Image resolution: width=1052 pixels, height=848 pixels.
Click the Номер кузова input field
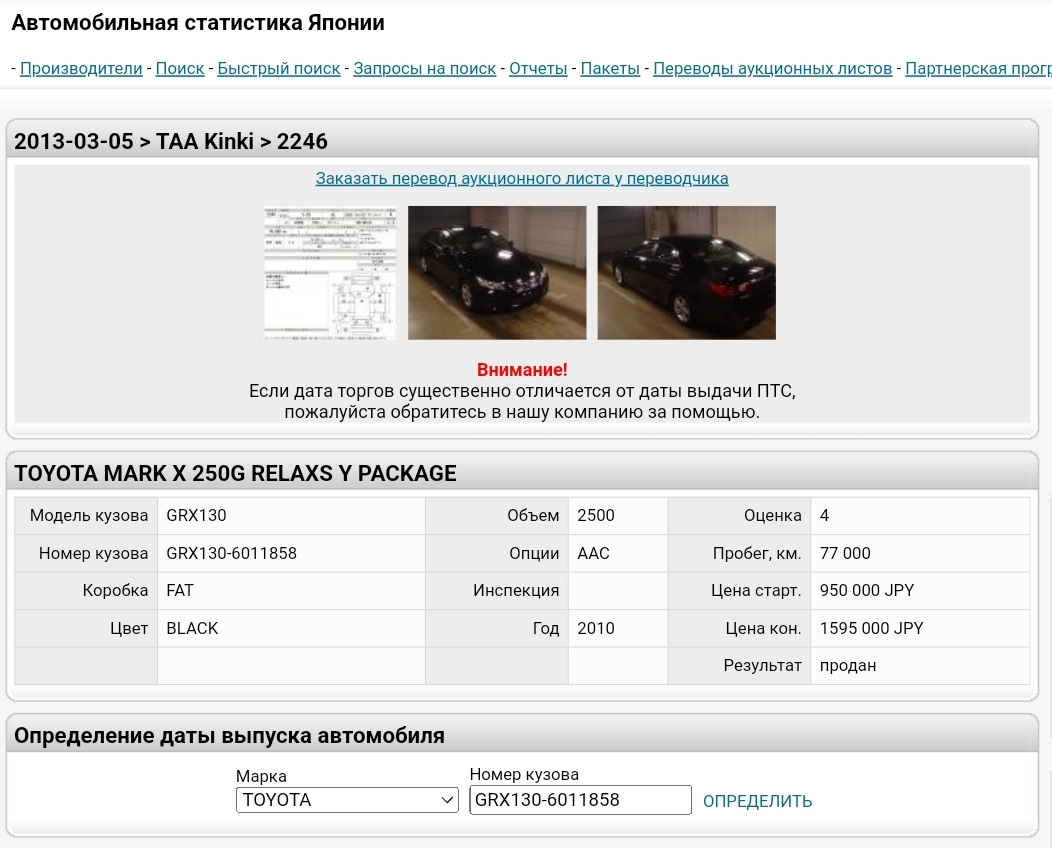tap(580, 800)
